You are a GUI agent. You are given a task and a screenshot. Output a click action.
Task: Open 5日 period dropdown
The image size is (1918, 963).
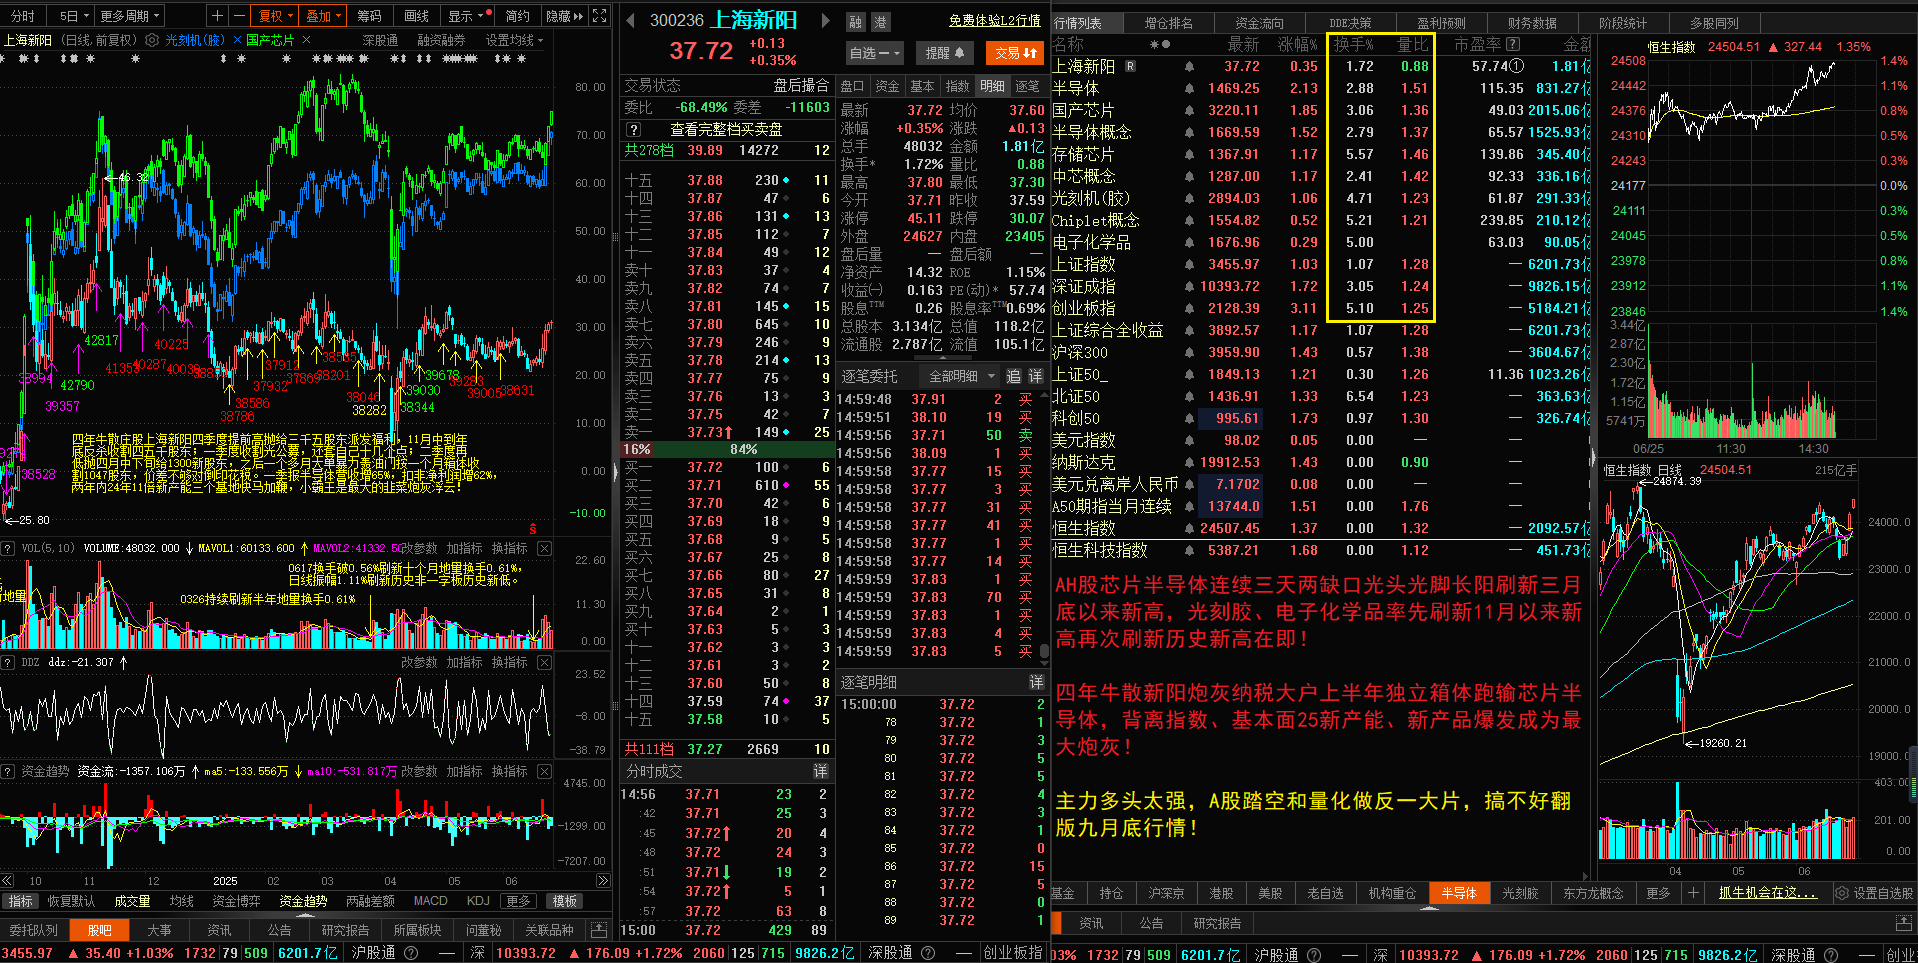tap(74, 16)
